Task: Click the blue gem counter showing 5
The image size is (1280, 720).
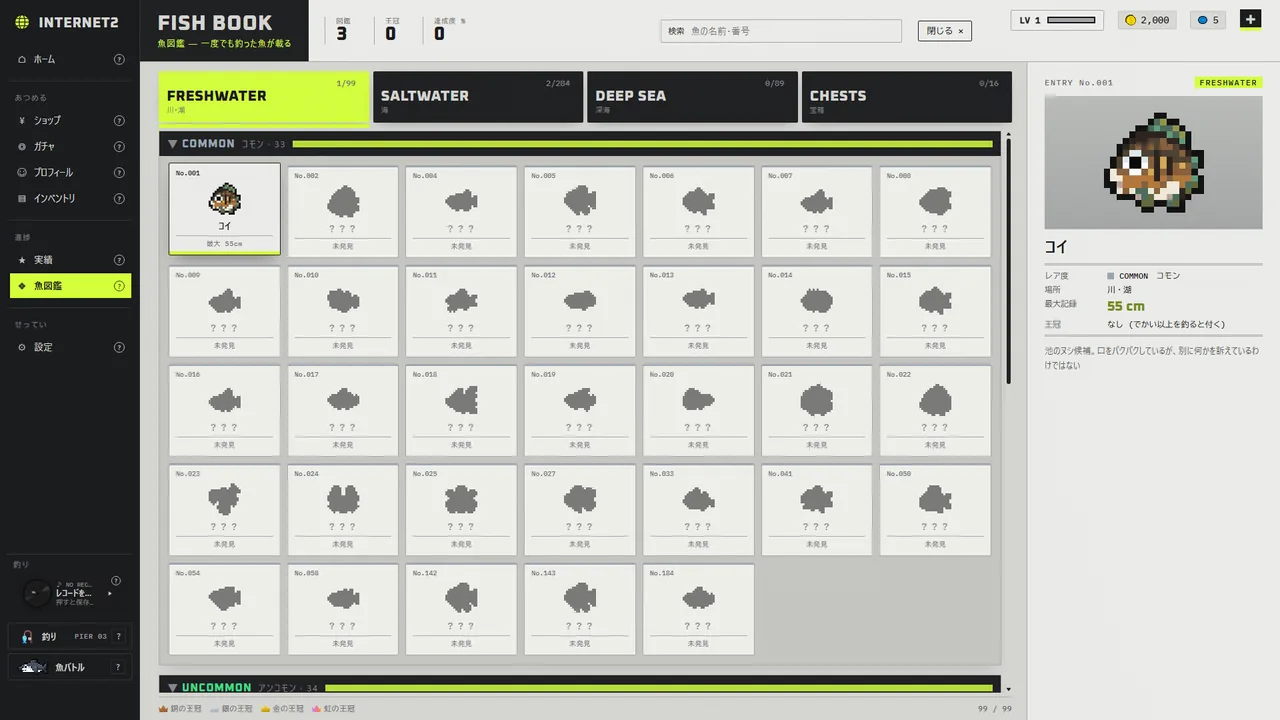Action: pos(1208,20)
